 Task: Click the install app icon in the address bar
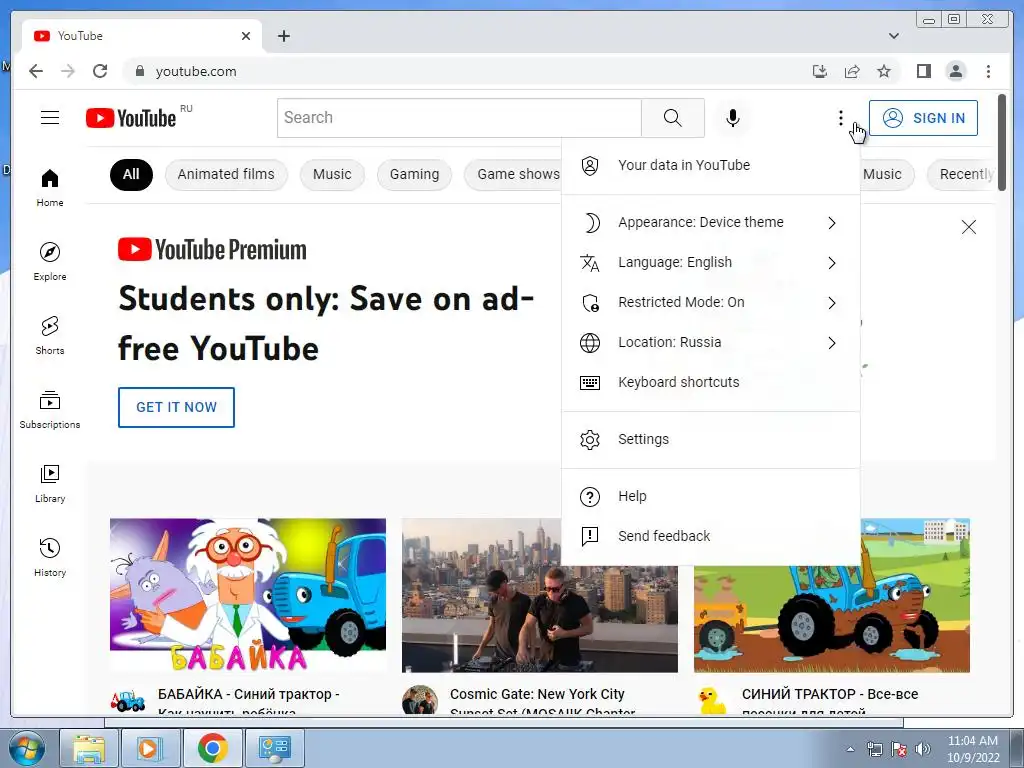coord(820,71)
